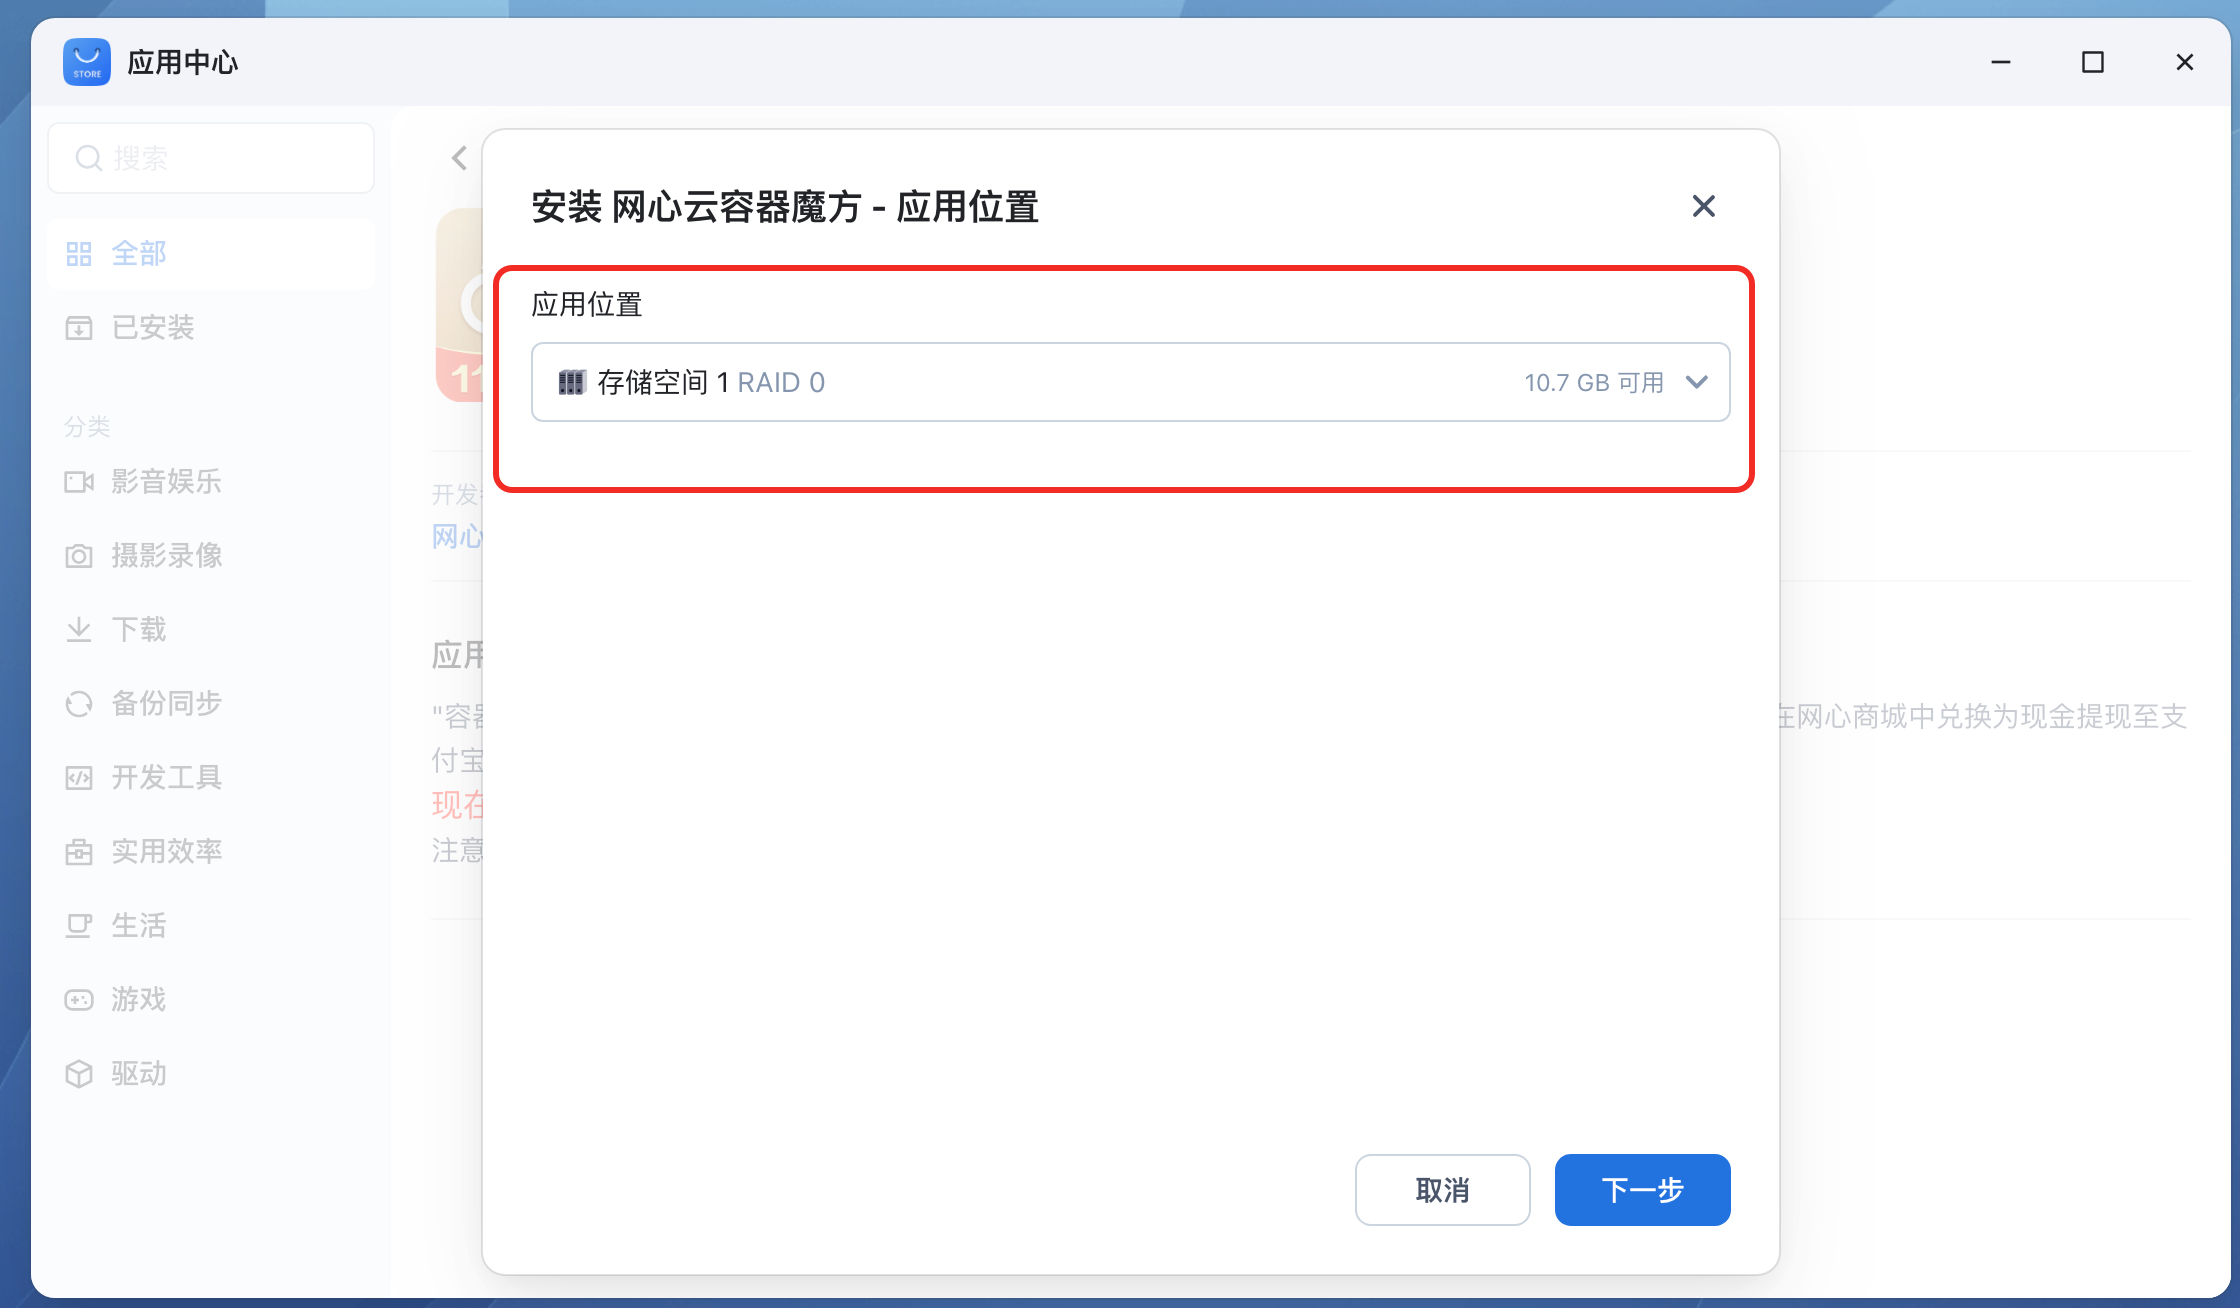The width and height of the screenshot is (2240, 1308).
Task: Click the 搜索 search input field
Action: pos(211,158)
